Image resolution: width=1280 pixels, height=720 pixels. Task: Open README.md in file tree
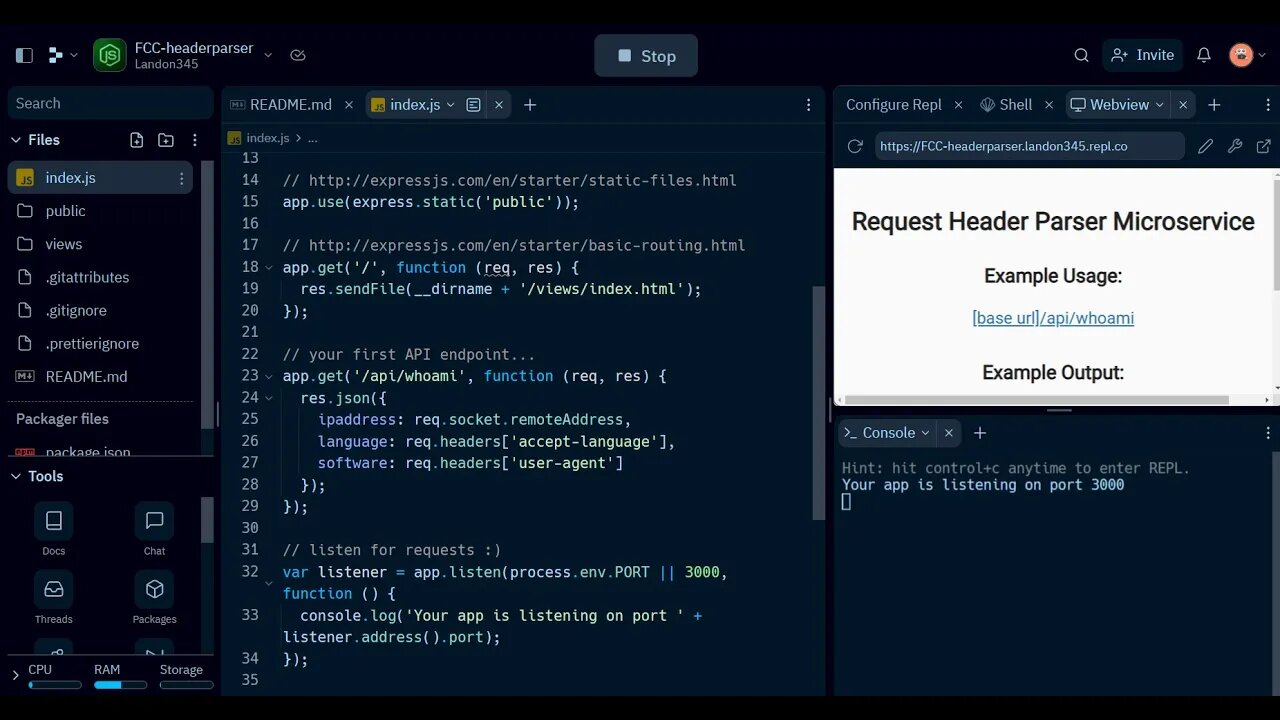click(100, 376)
